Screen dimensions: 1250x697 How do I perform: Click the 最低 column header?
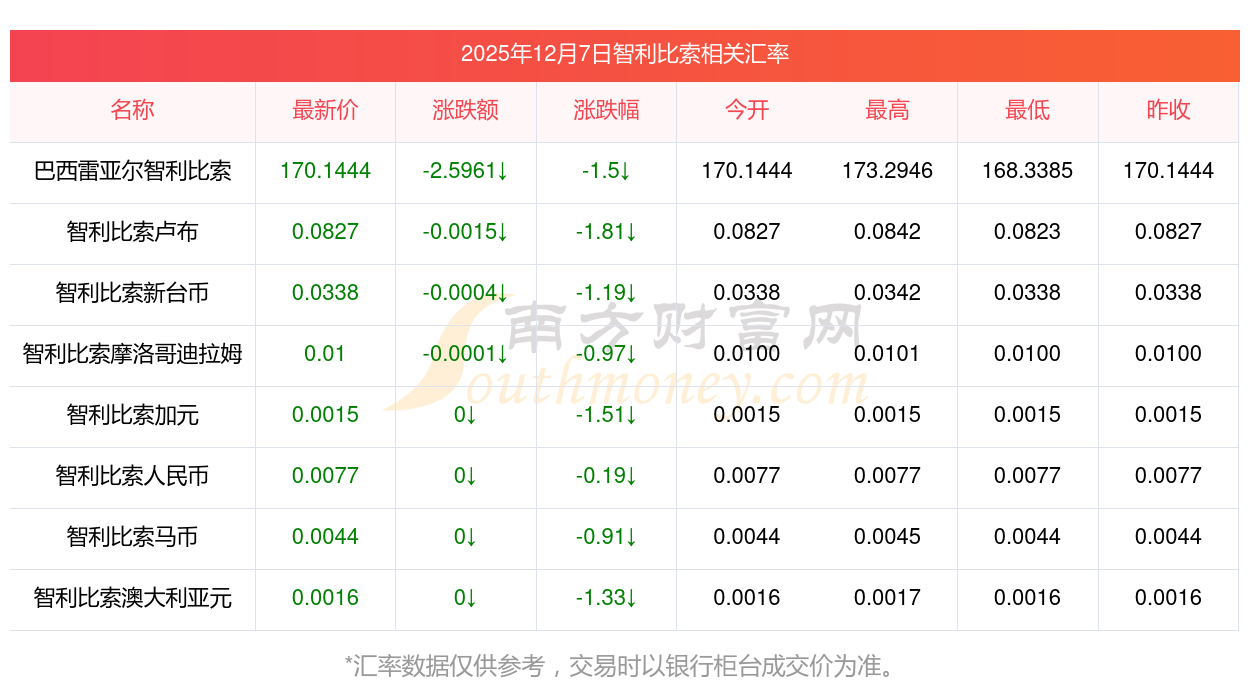click(x=1027, y=110)
